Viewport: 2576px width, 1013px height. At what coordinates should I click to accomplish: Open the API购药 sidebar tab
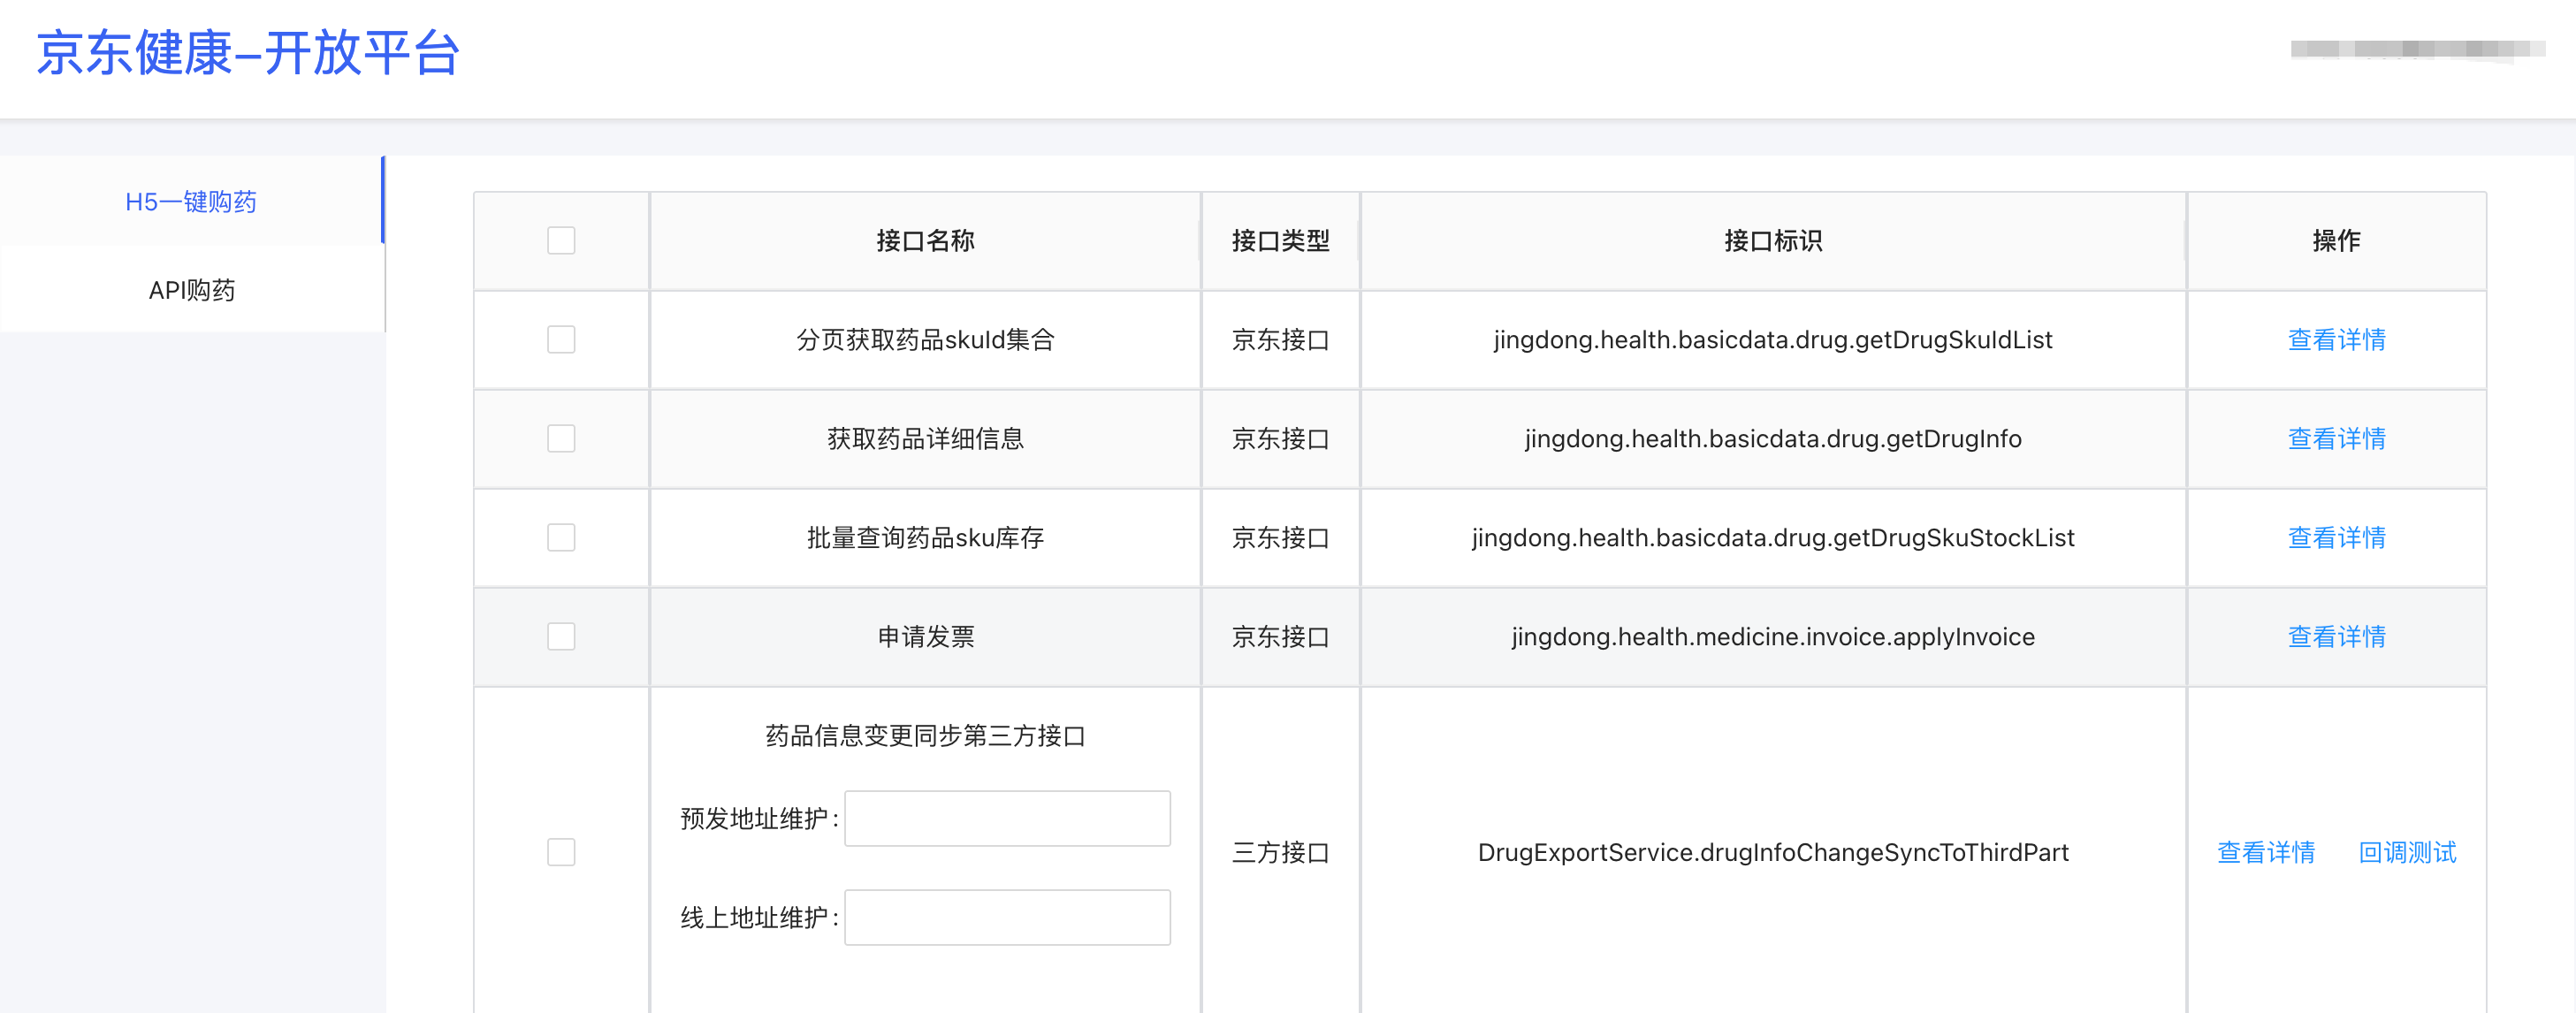point(191,290)
